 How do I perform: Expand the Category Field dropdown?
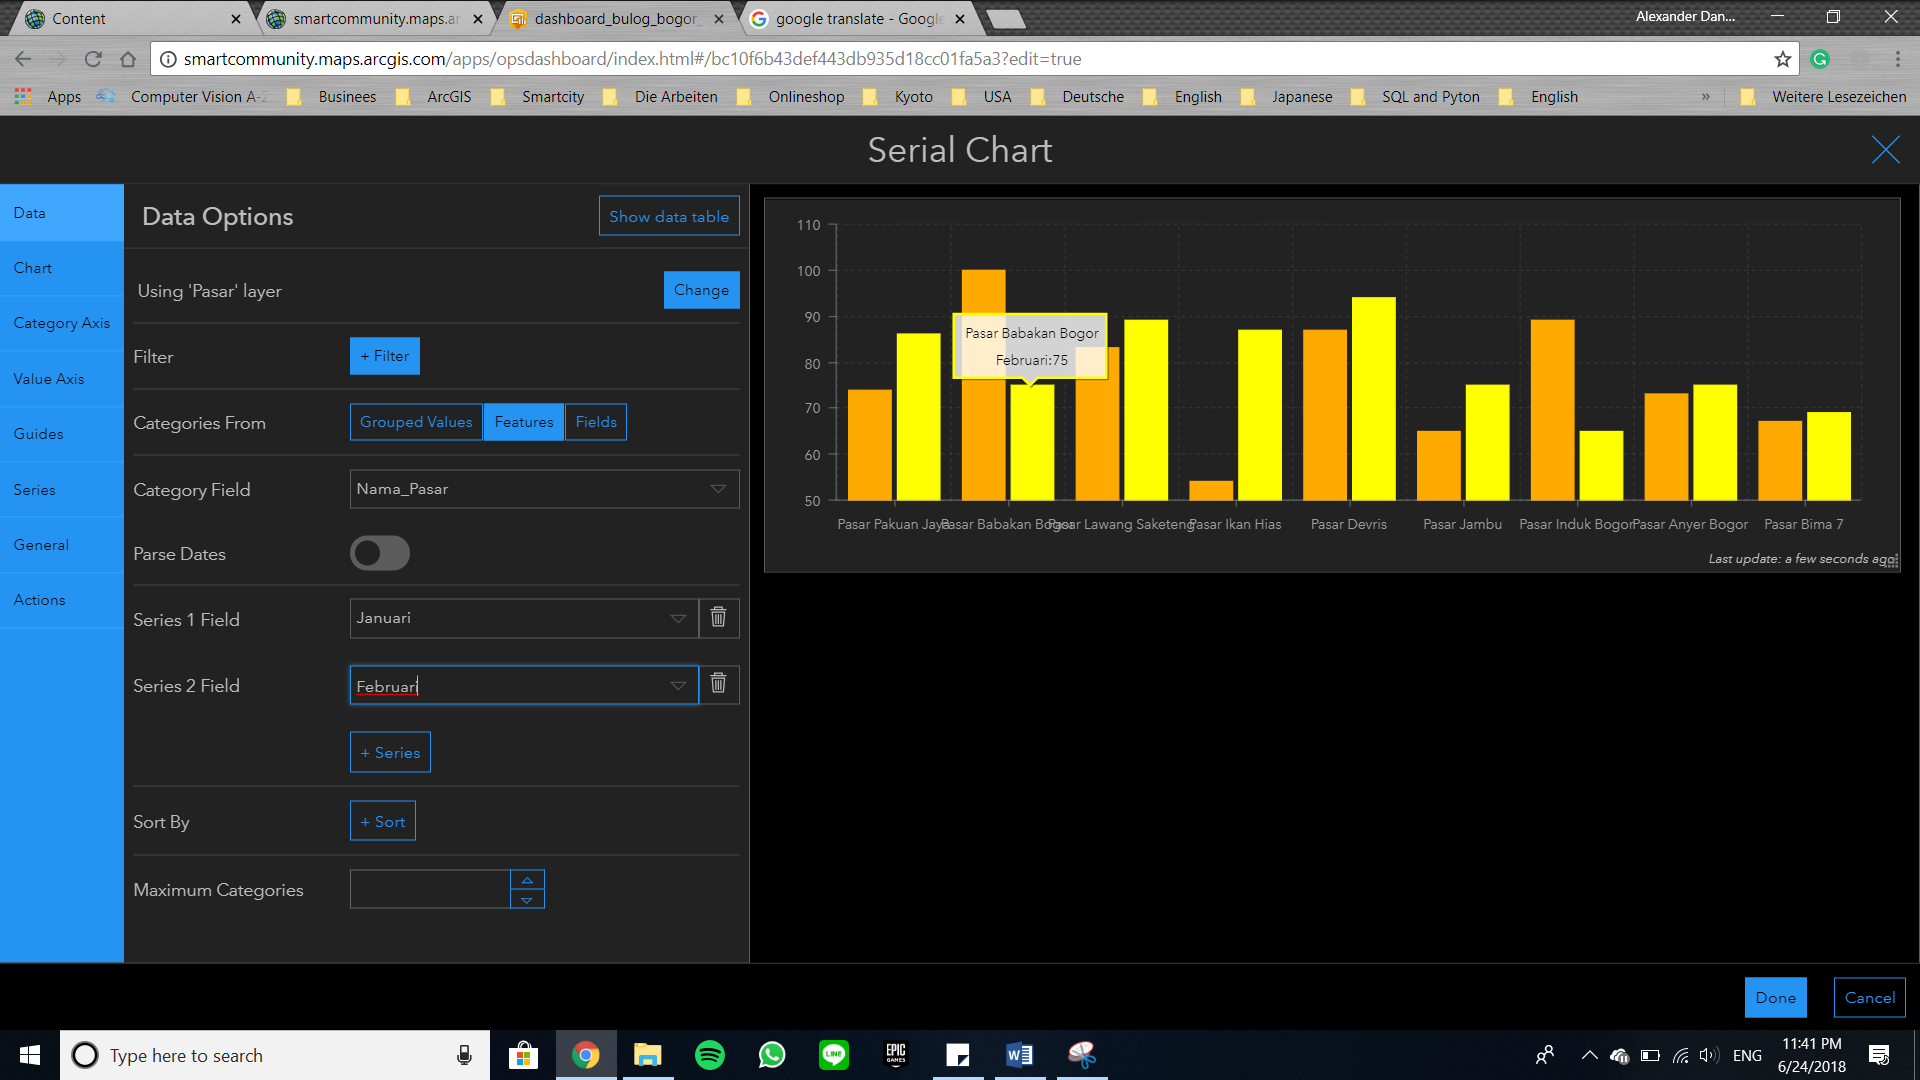click(544, 489)
